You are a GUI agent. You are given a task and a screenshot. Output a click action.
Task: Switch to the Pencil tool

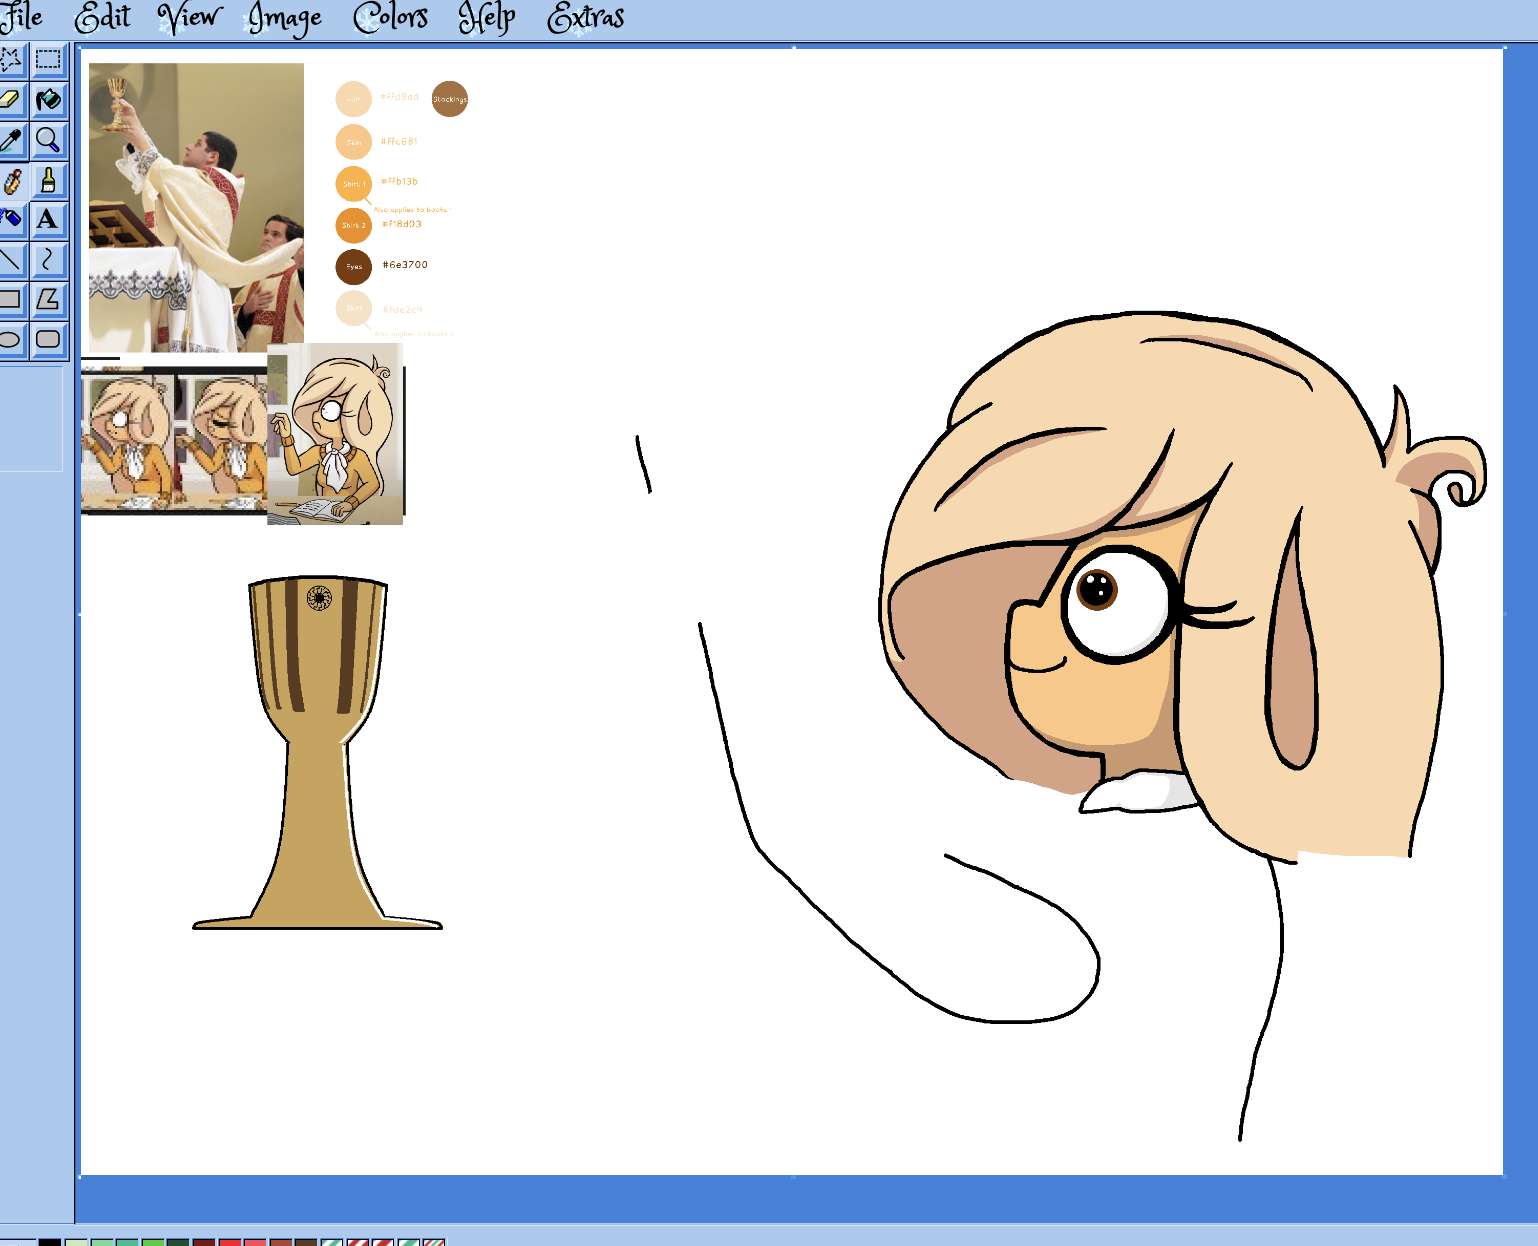[11, 180]
